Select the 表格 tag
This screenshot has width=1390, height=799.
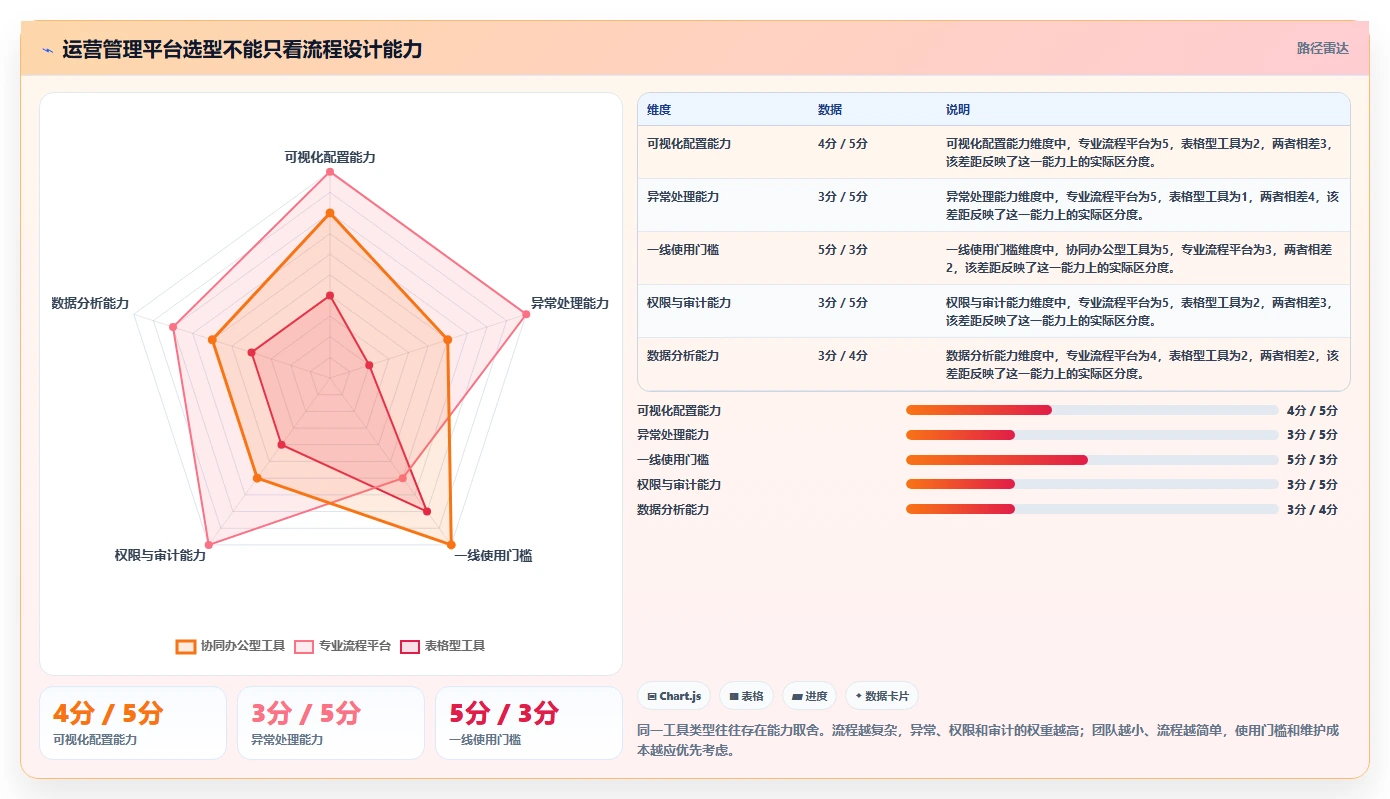746,696
